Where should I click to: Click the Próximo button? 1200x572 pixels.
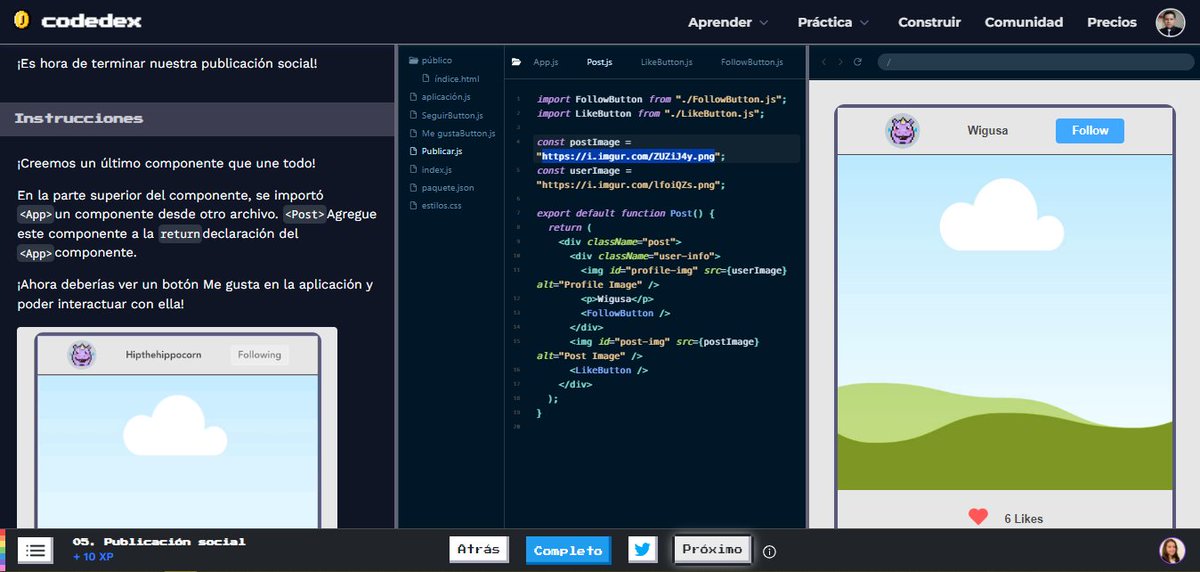point(712,549)
